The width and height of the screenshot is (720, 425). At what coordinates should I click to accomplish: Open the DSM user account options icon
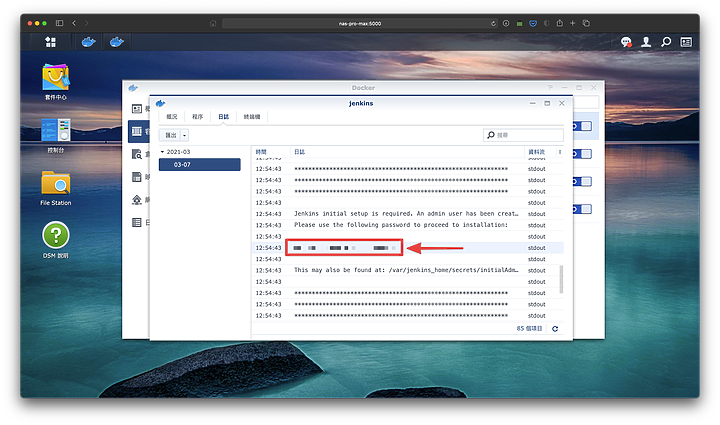(646, 42)
